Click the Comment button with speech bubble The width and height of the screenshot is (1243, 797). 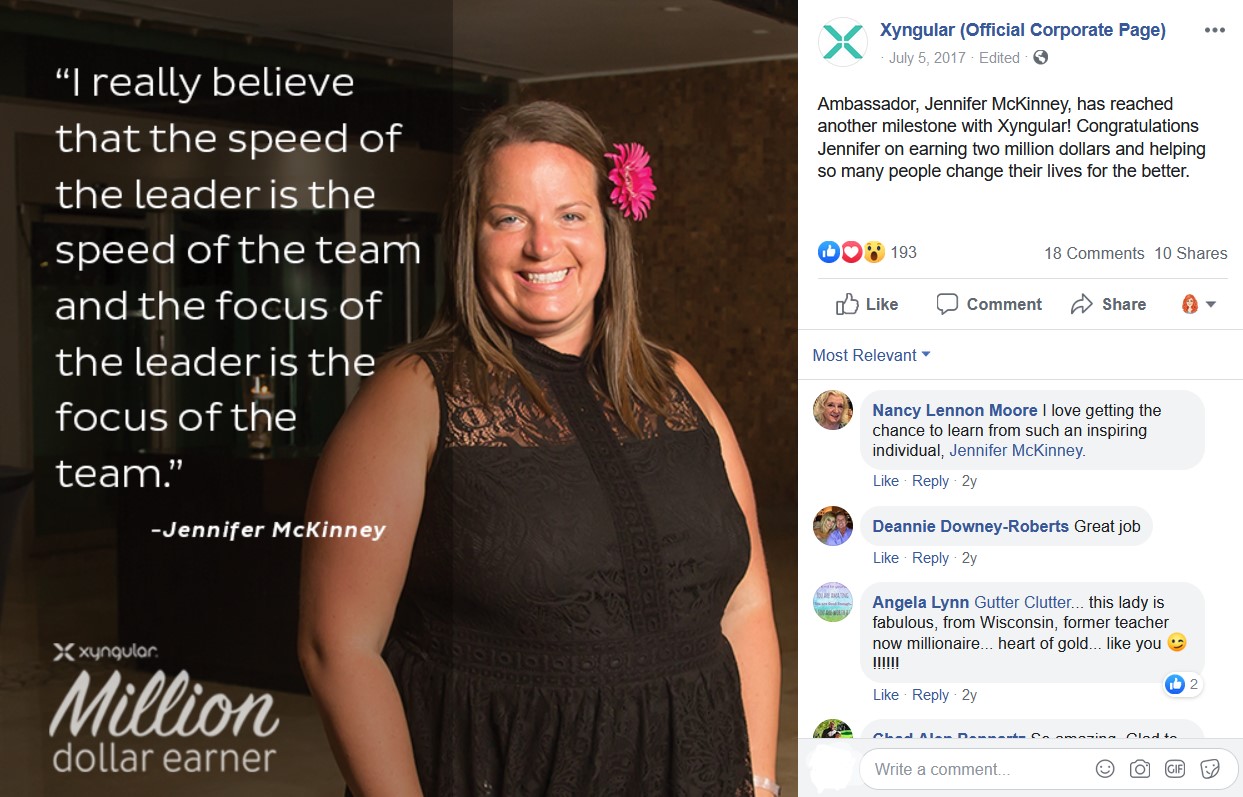(x=989, y=304)
